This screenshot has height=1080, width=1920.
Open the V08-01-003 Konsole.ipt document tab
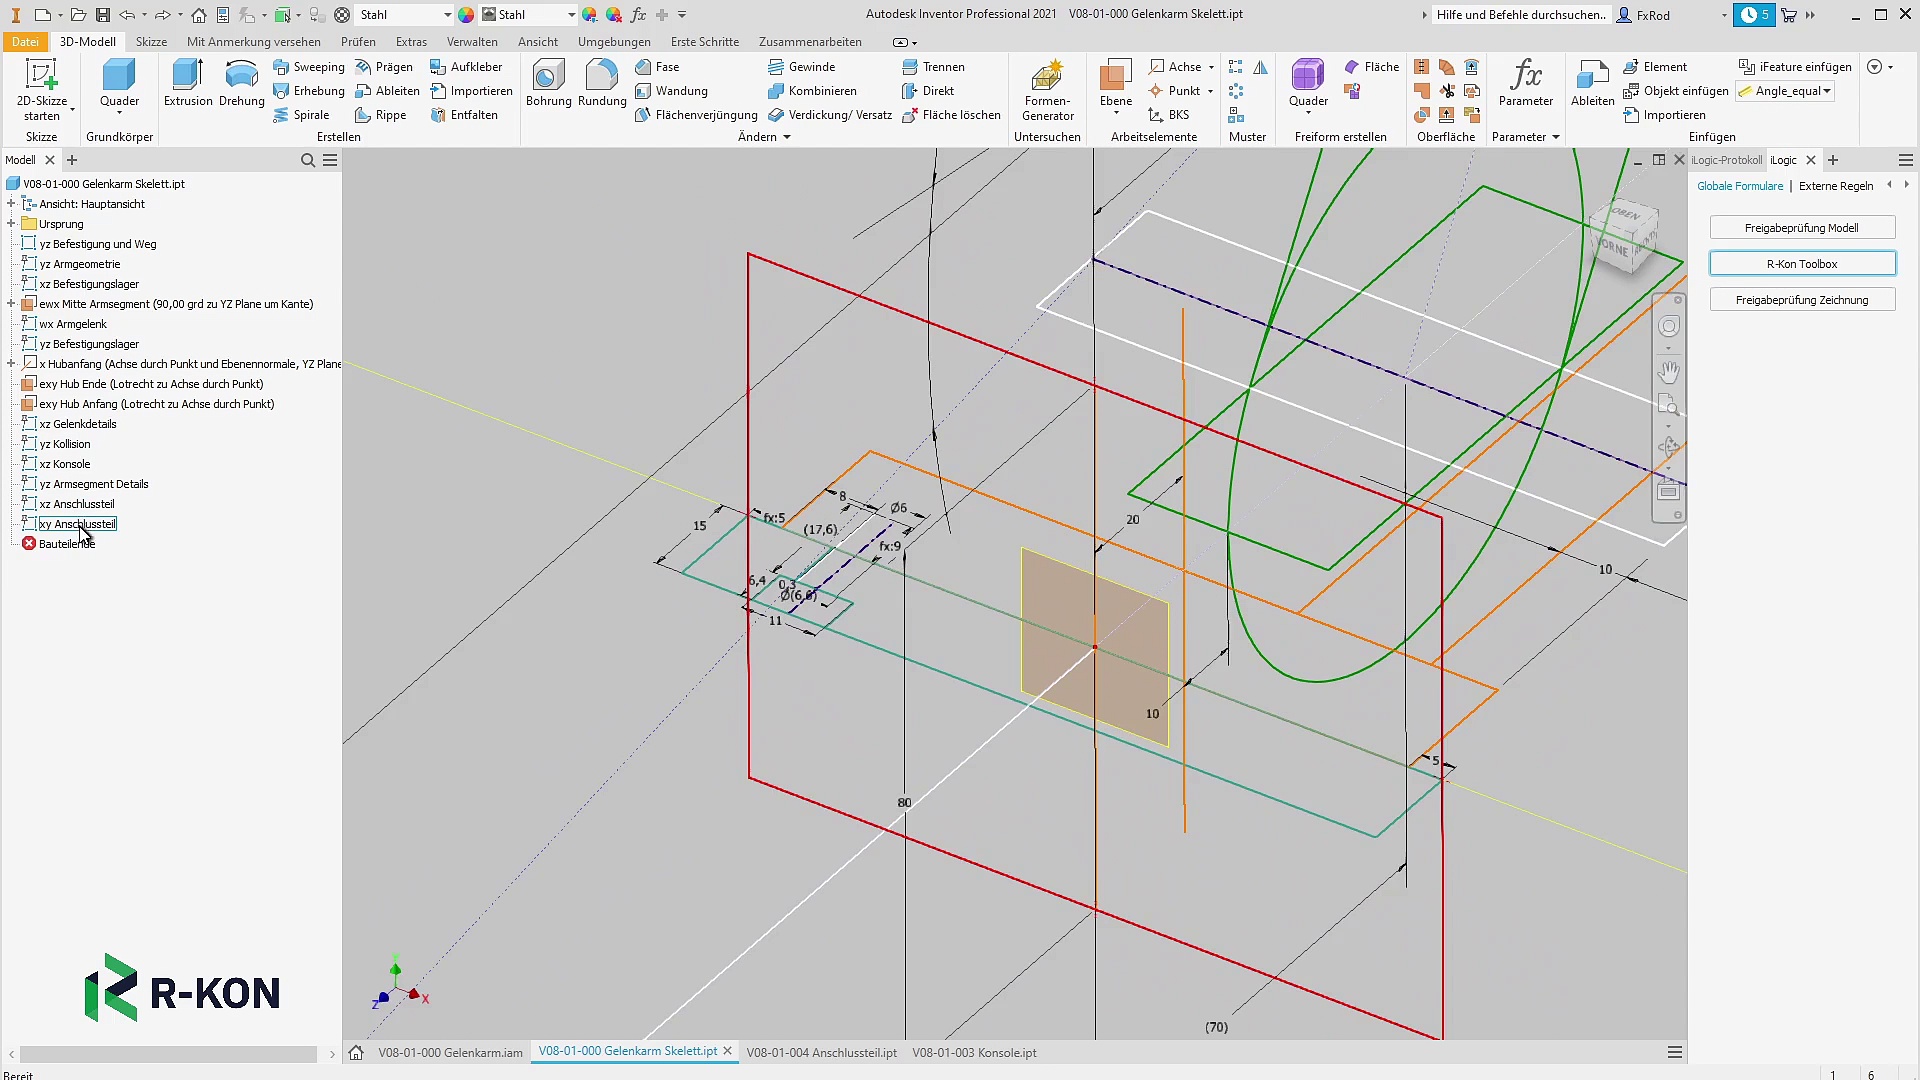[974, 1052]
